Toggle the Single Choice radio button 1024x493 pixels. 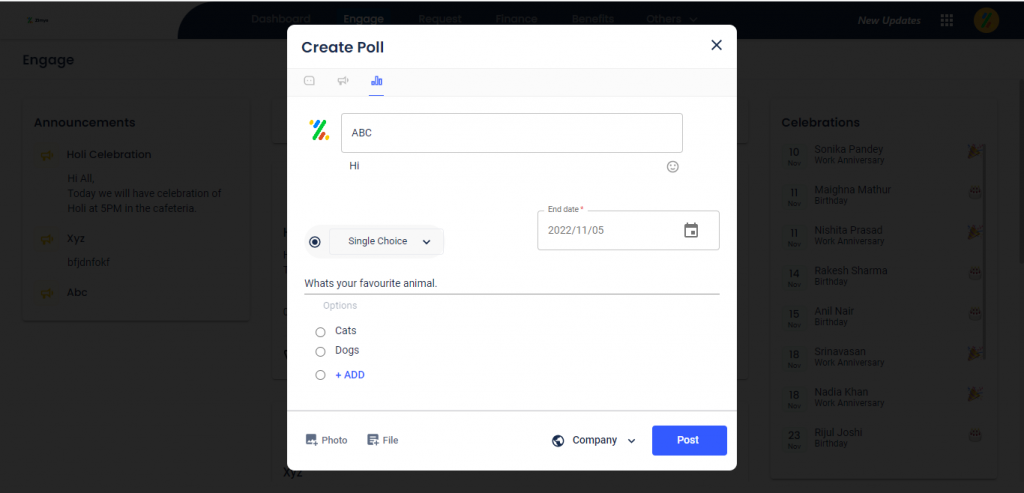[315, 242]
